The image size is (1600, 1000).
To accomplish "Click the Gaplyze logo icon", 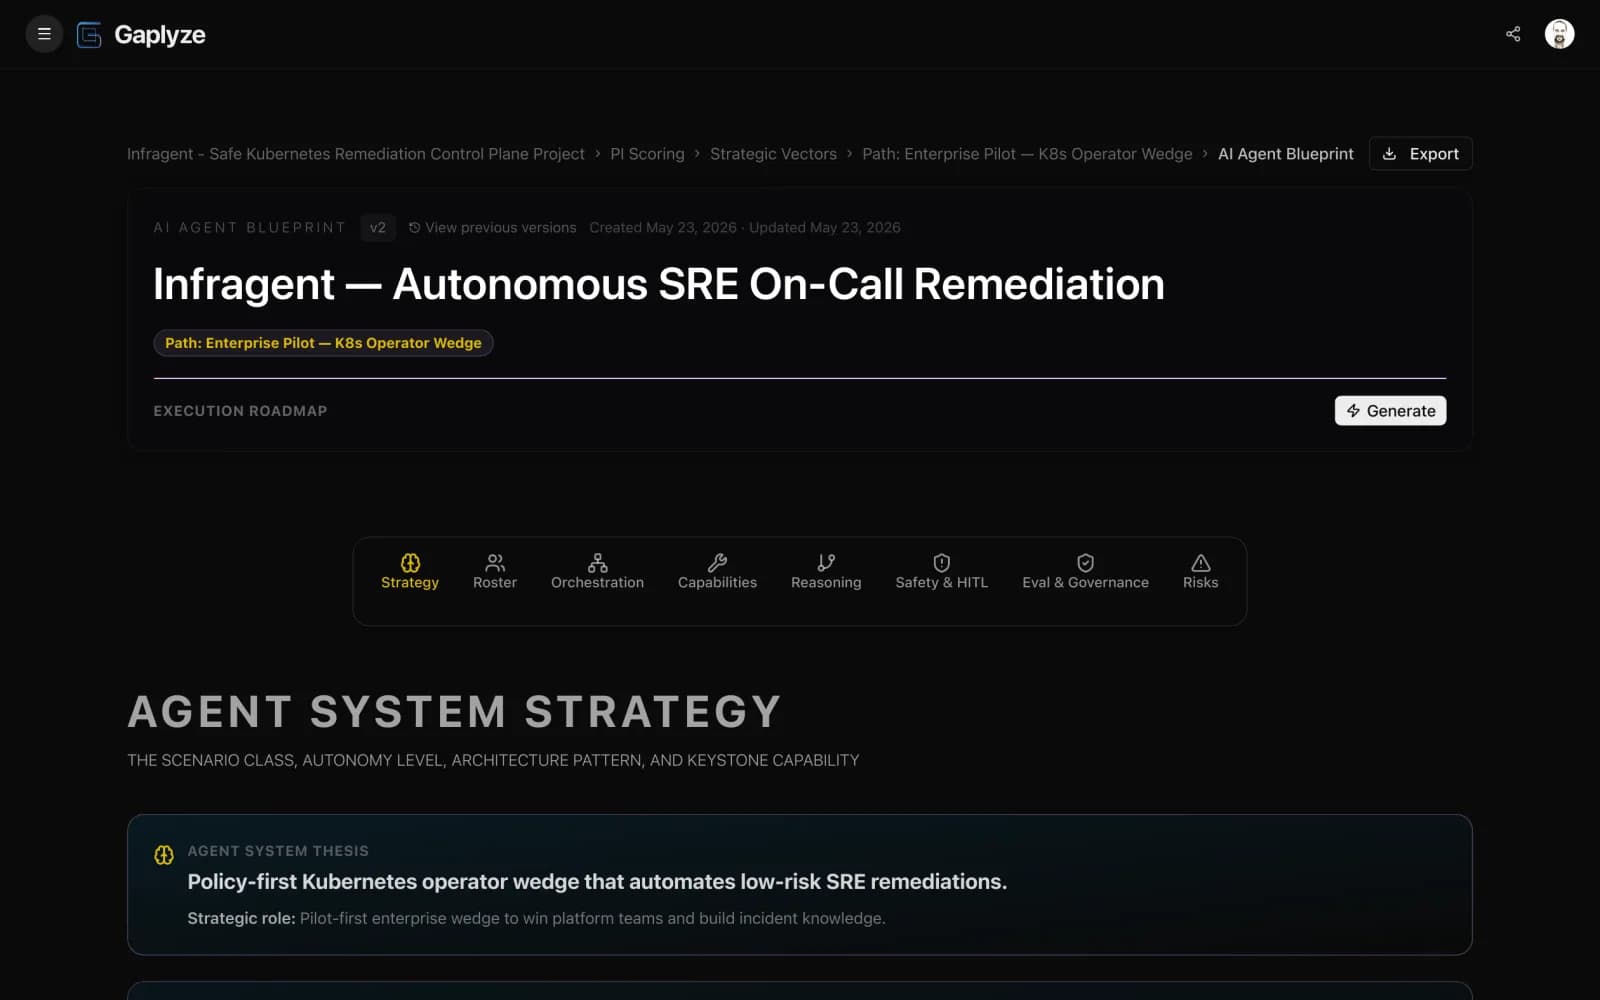I will coord(89,35).
